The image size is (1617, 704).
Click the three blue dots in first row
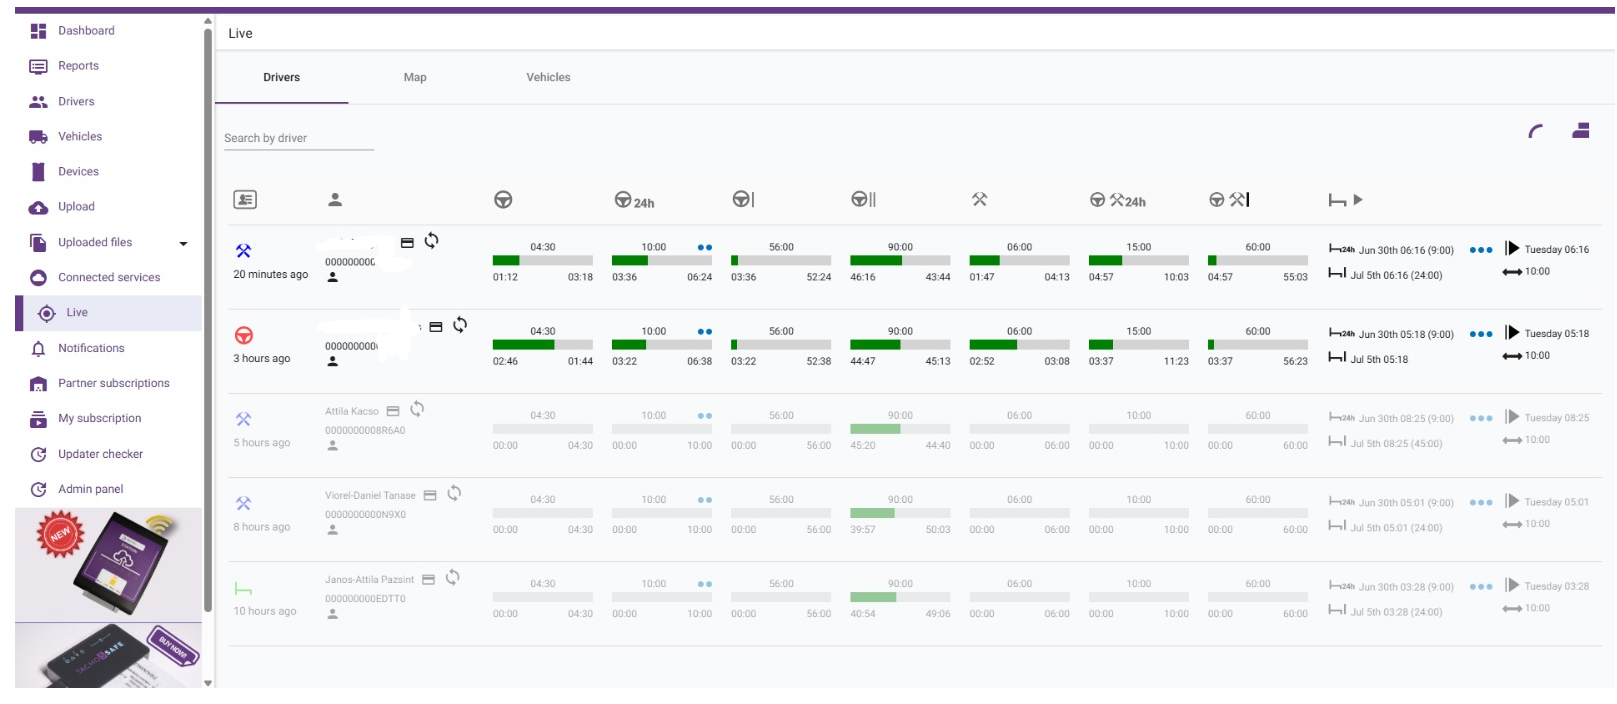coord(1481,250)
